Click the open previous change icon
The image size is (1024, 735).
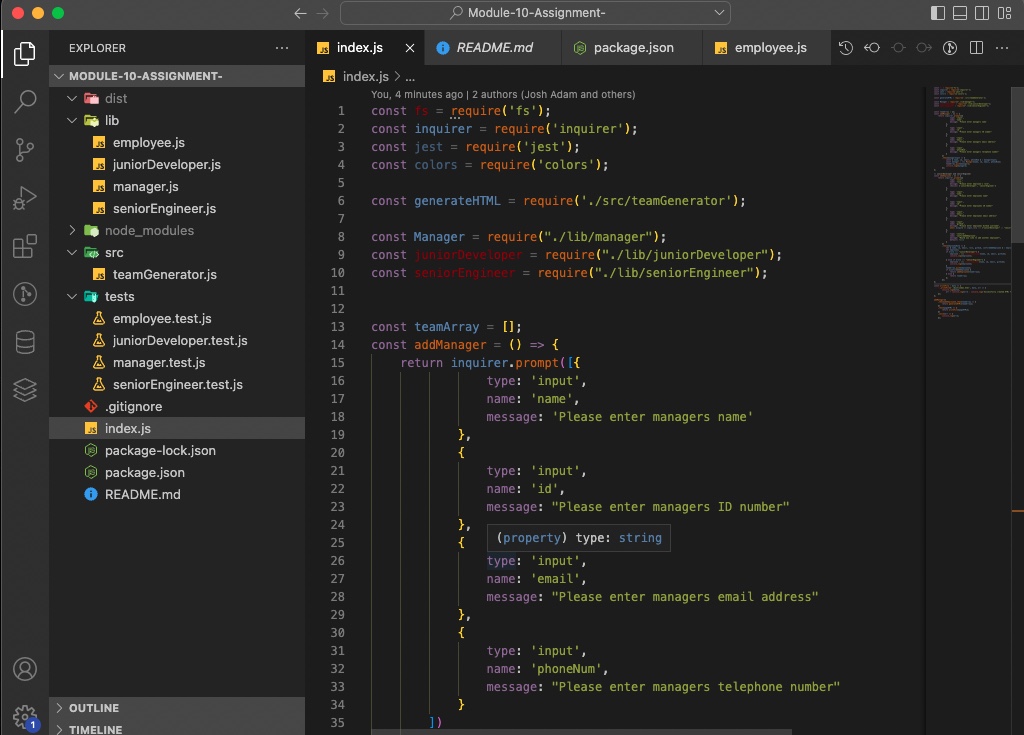(x=872, y=48)
